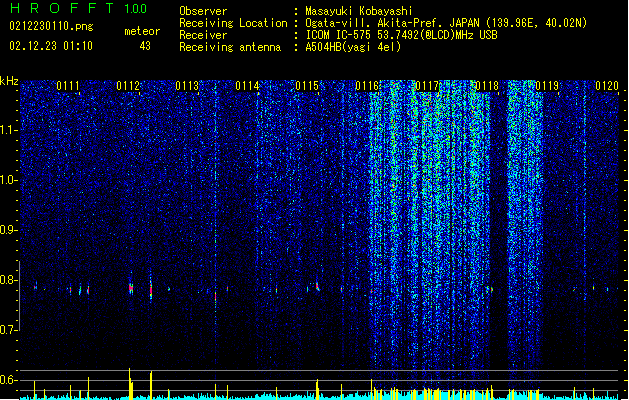Click the 0119 time marker
Image resolution: width=629 pixels, height=400 pixels.
coord(547,86)
